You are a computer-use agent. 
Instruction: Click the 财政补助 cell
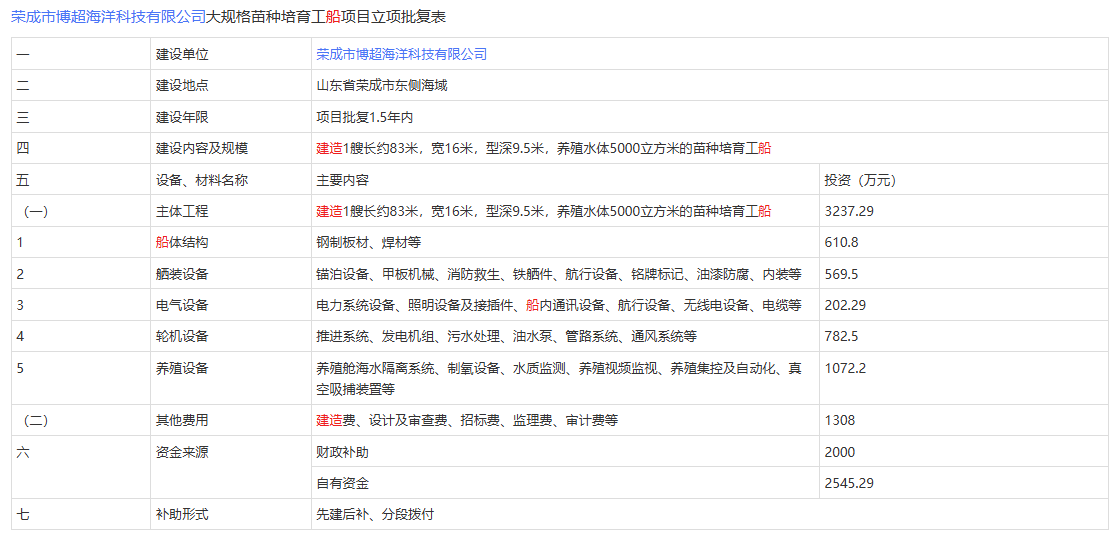click(x=565, y=452)
